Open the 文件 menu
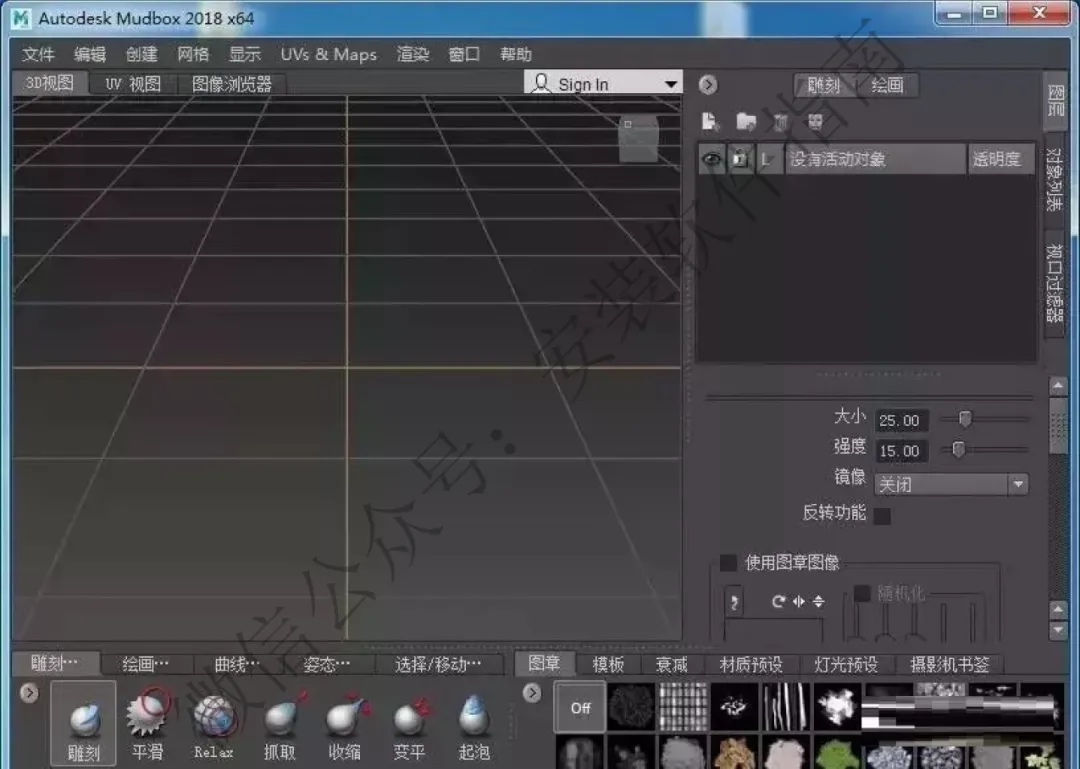1080x769 pixels. 38,54
